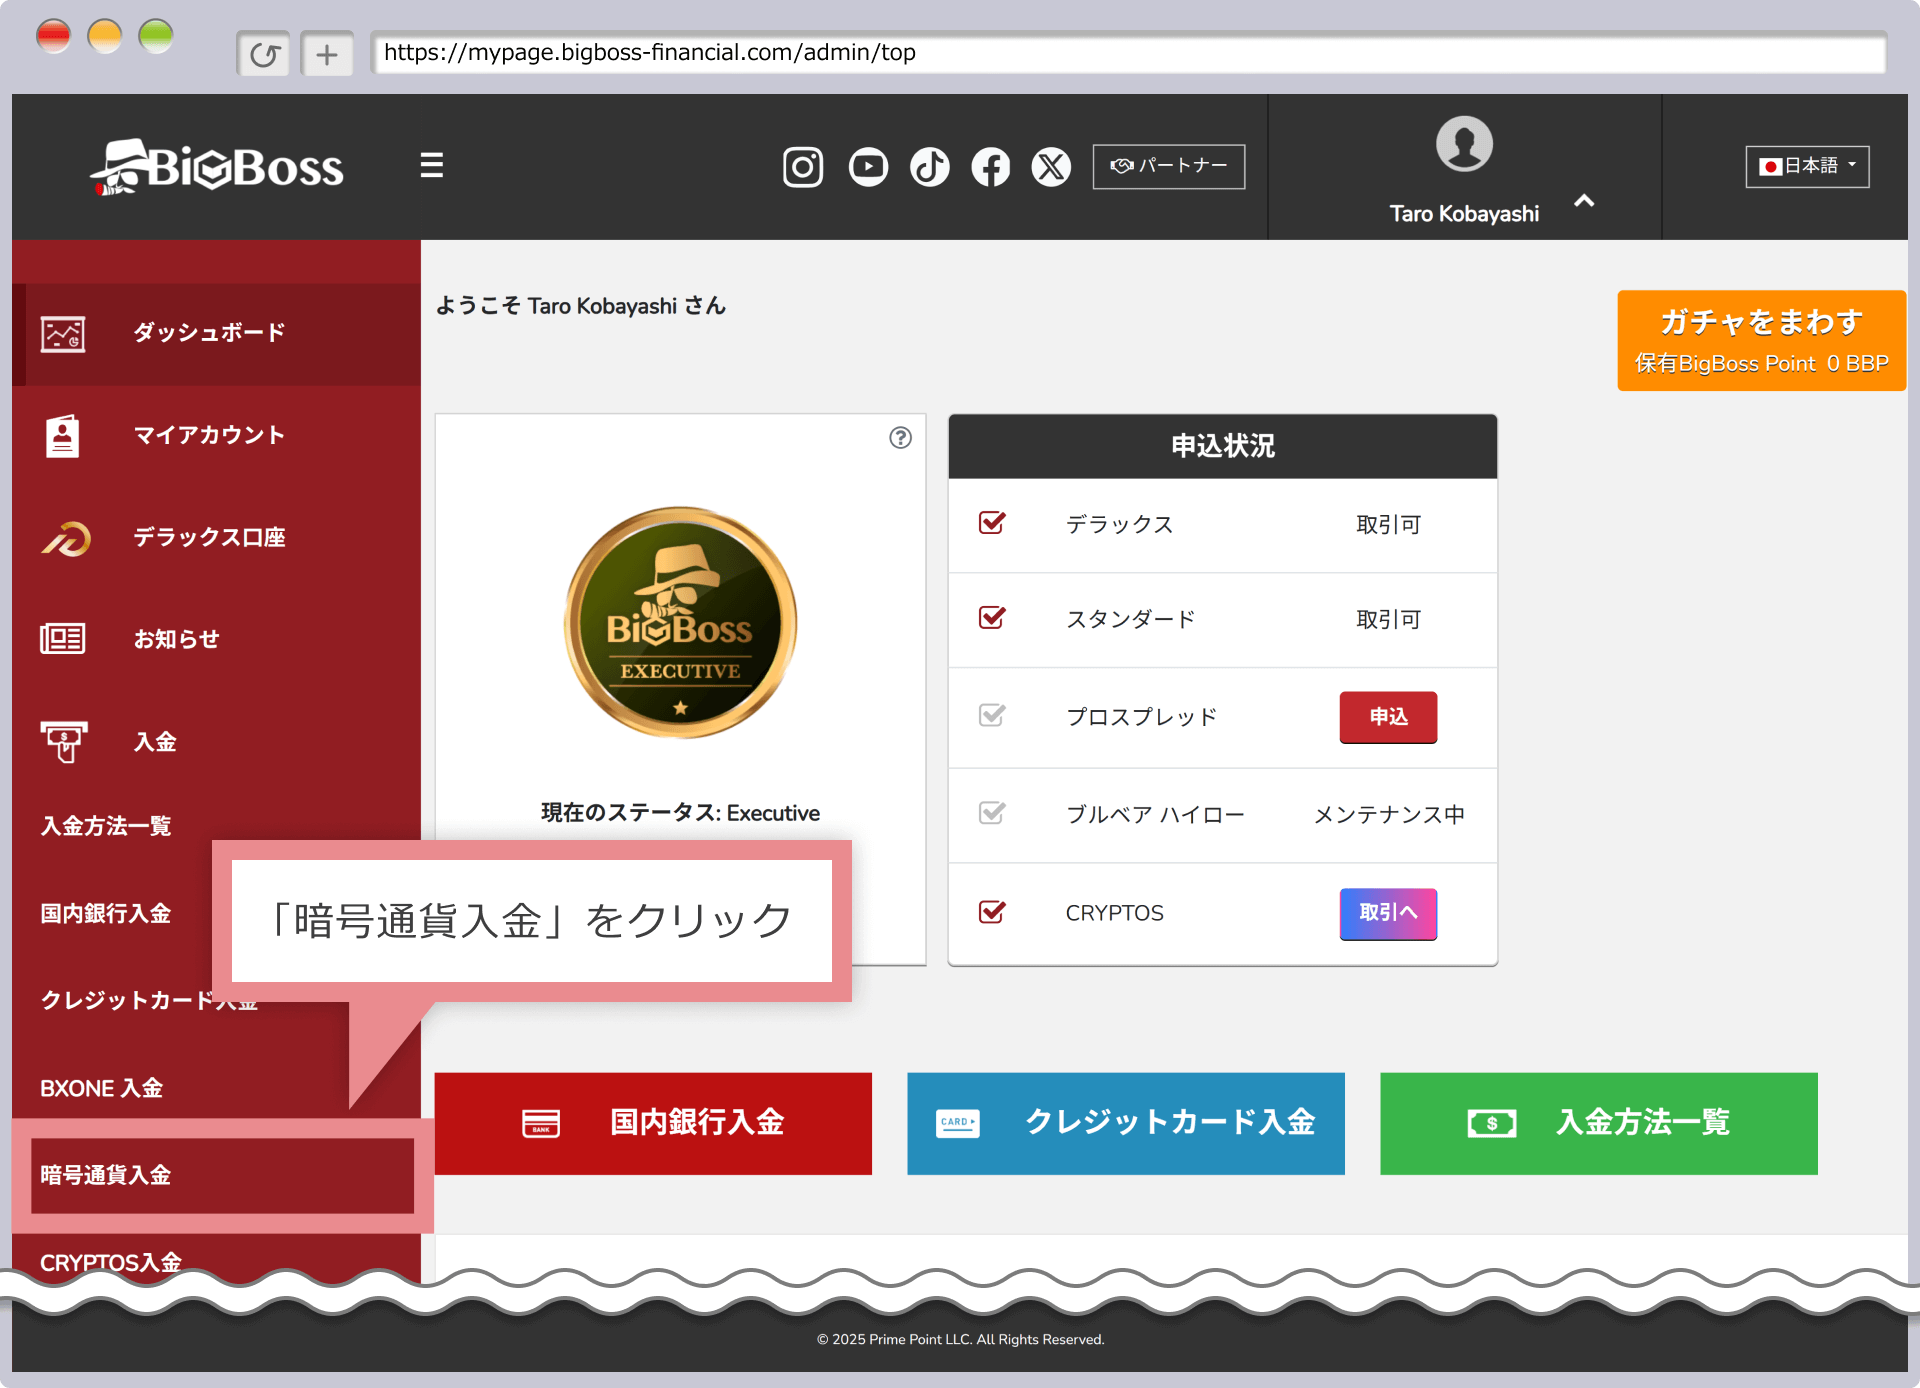Image resolution: width=1920 pixels, height=1388 pixels.
Task: Toggle the CRYPTOS checkbox
Action: (x=992, y=912)
